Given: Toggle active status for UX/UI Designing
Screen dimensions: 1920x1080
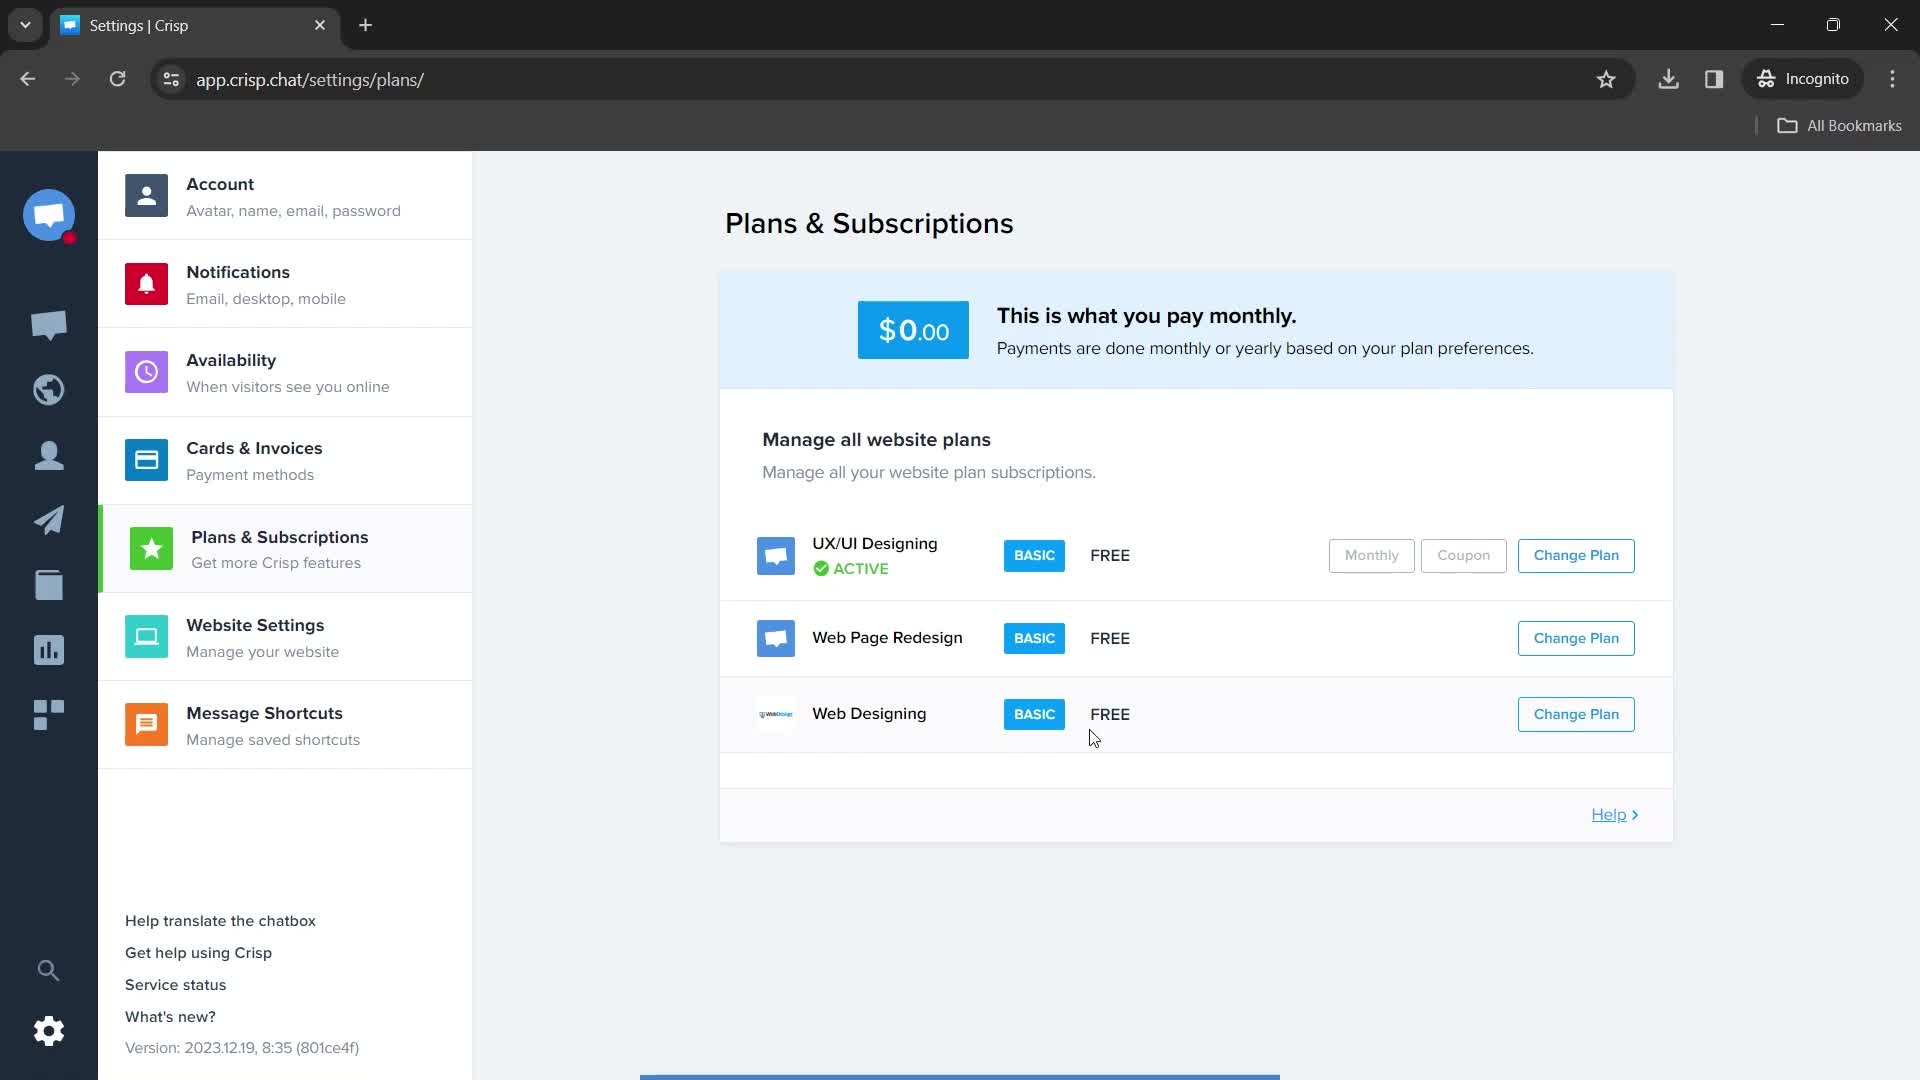Looking at the screenshot, I should (x=851, y=568).
